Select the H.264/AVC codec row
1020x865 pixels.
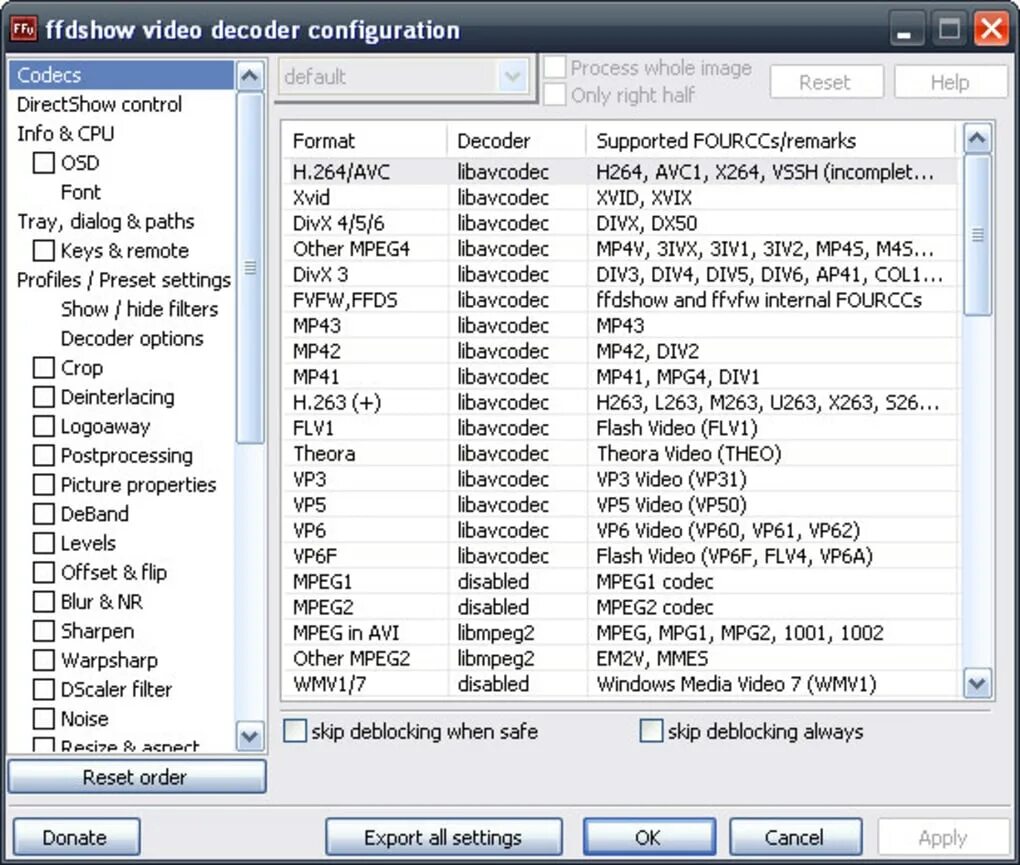pos(621,172)
